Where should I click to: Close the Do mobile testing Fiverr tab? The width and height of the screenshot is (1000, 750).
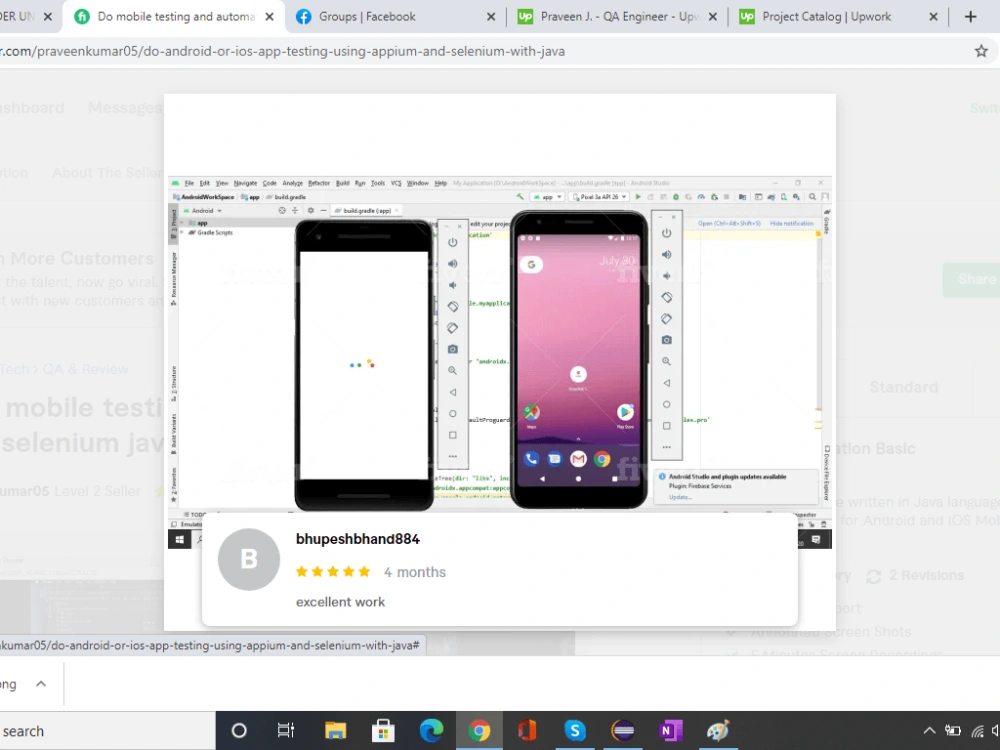[270, 17]
